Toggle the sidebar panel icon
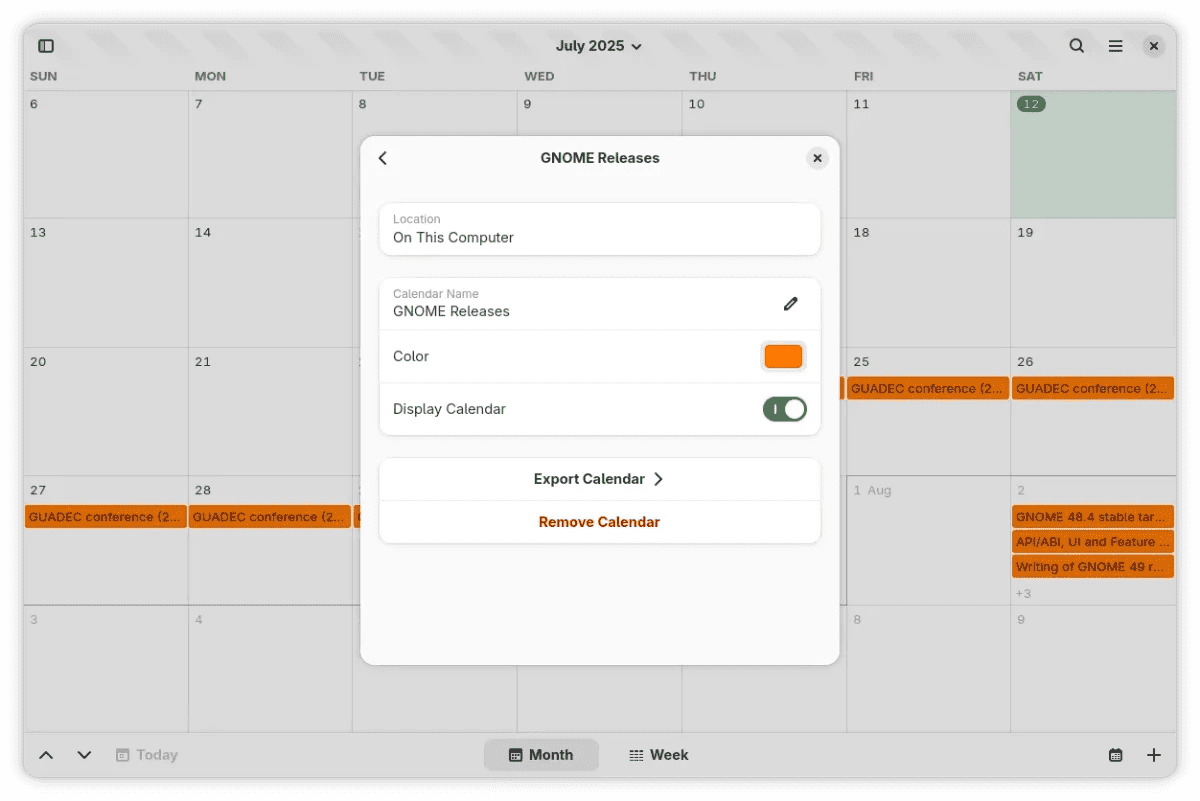Image resolution: width=1200 pixels, height=801 pixels. [x=46, y=46]
